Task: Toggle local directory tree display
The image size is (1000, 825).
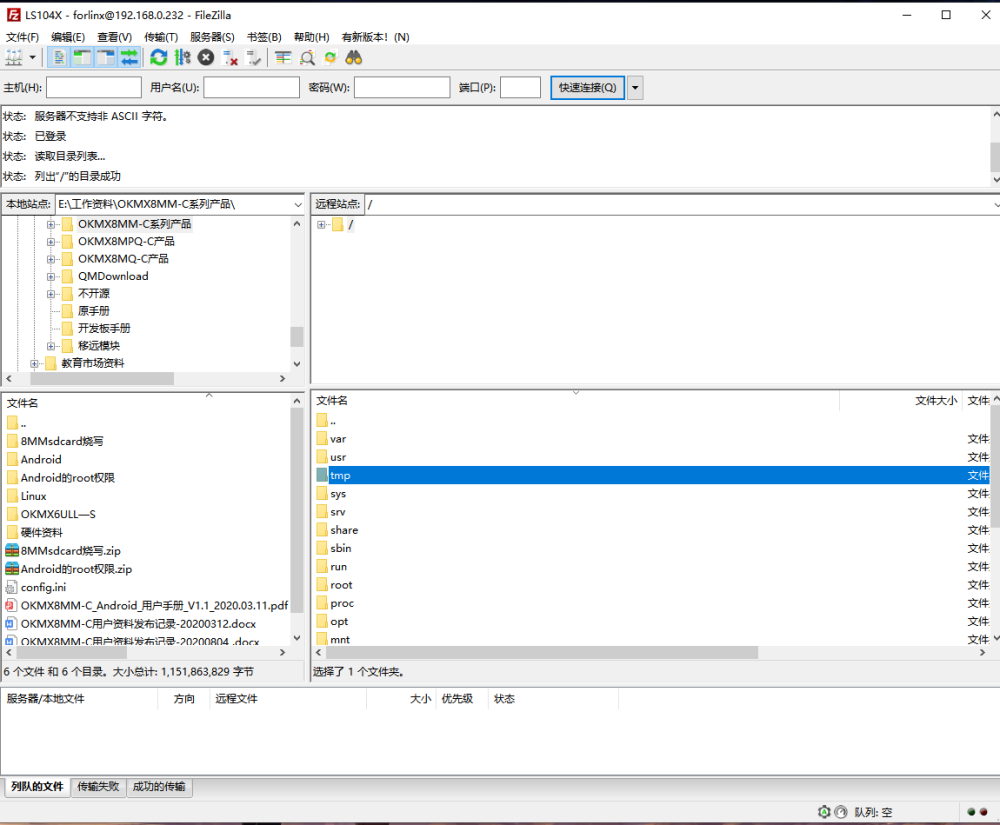Action: [x=82, y=58]
